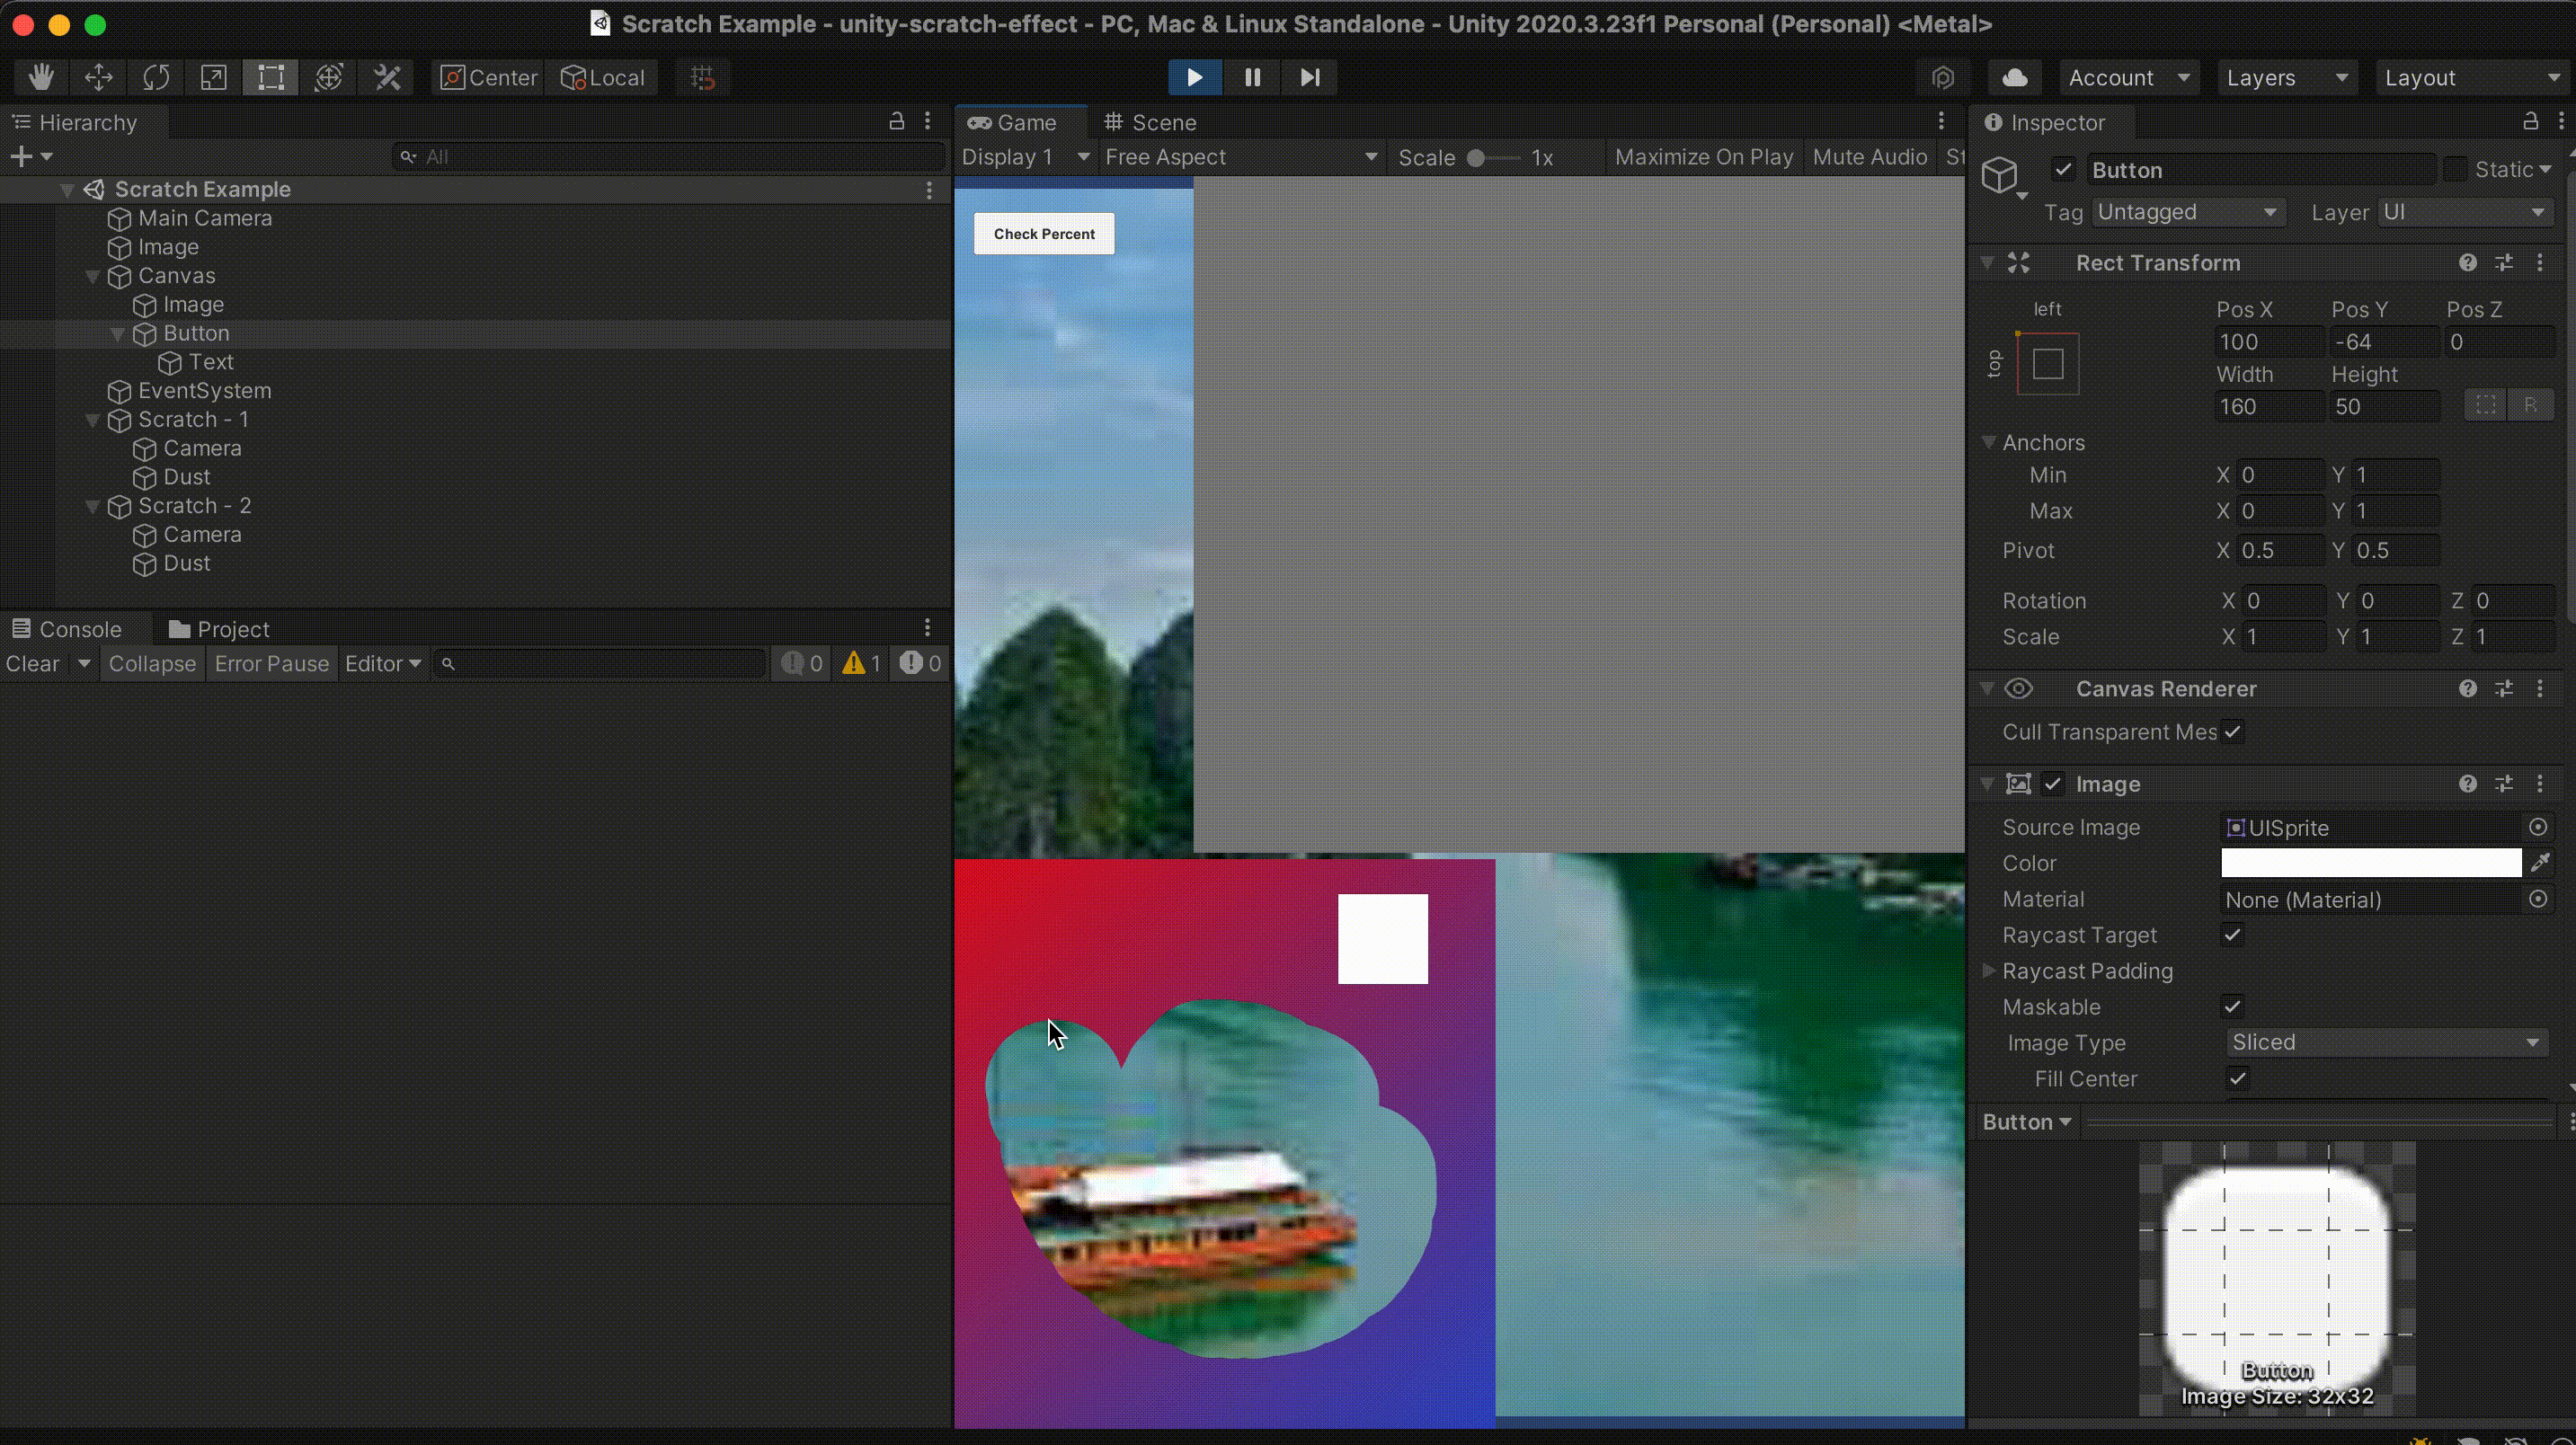Viewport: 2576px width, 1445px height.
Task: Open the Layers dropdown
Action: (x=2285, y=77)
